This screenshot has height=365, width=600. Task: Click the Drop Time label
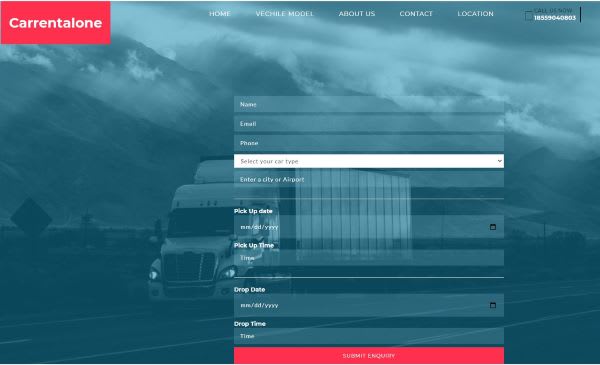point(250,324)
